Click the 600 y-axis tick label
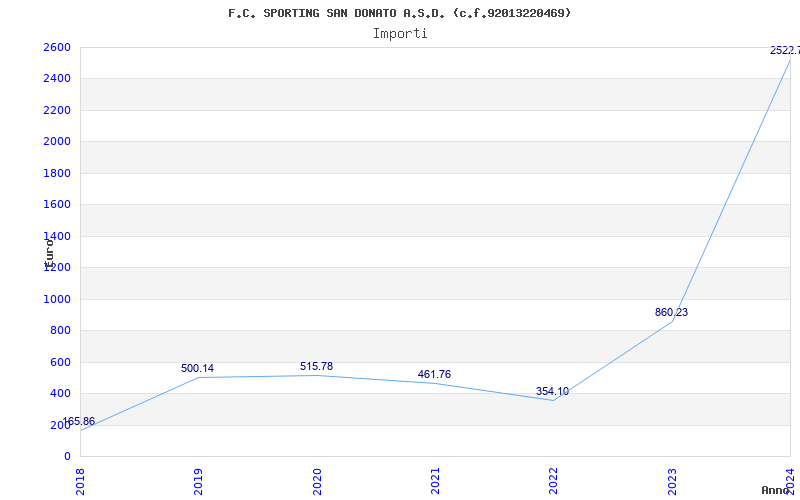This screenshot has width=800, height=500. pyautogui.click(x=61, y=362)
